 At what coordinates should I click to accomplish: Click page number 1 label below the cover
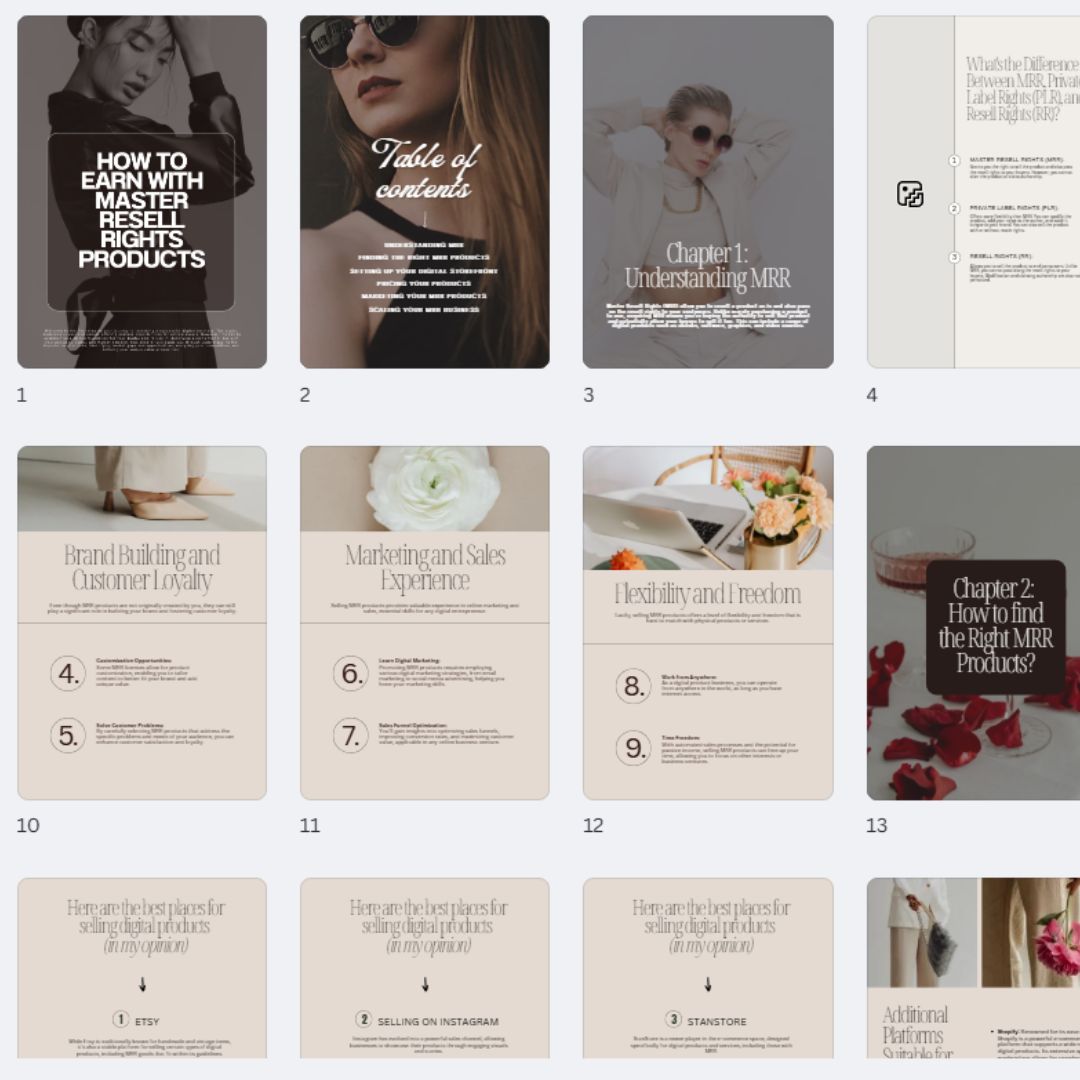pyautogui.click(x=22, y=395)
